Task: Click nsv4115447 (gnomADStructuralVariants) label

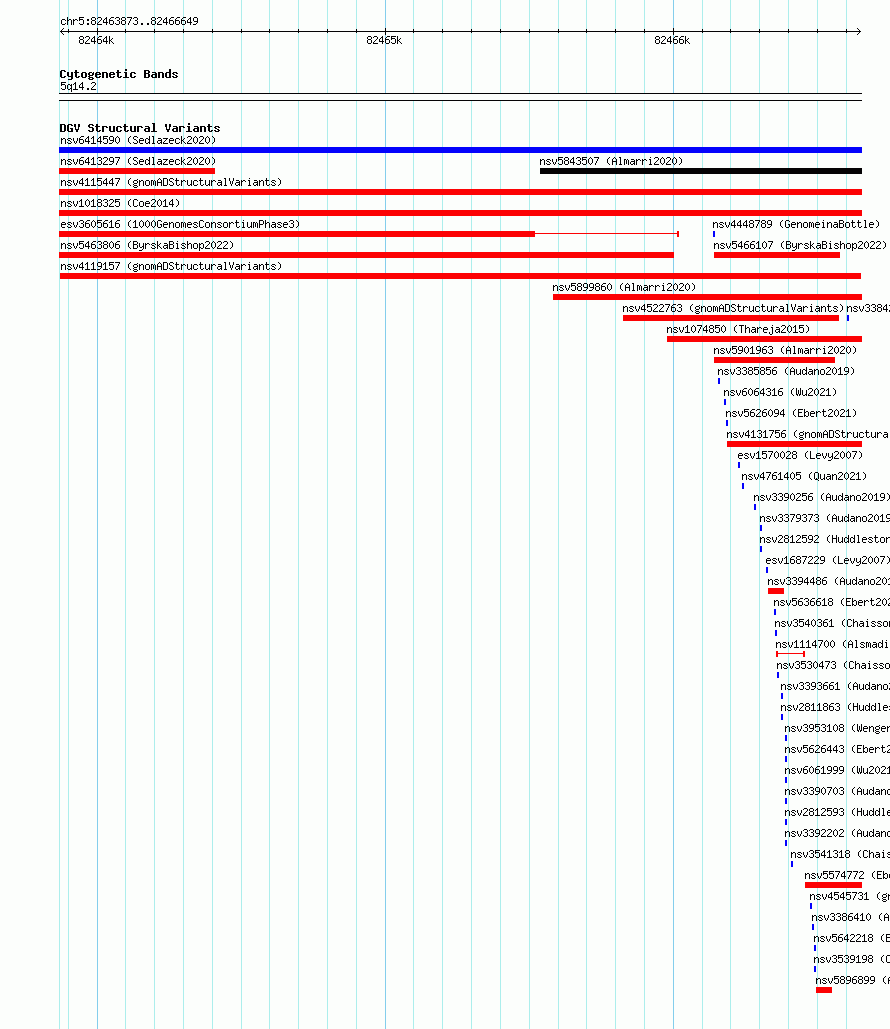Action: tap(171, 182)
